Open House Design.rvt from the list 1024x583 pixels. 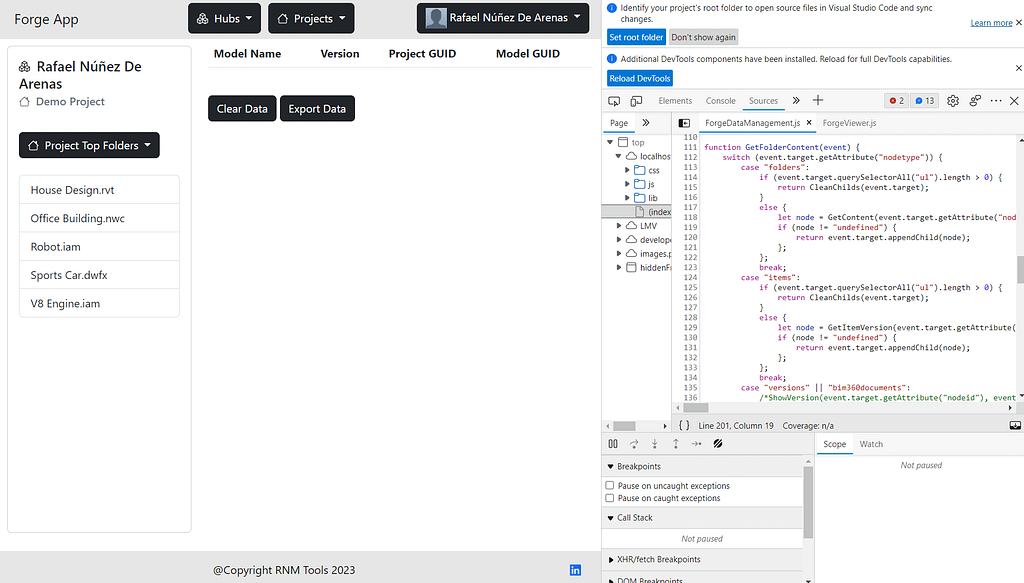[x=99, y=190]
